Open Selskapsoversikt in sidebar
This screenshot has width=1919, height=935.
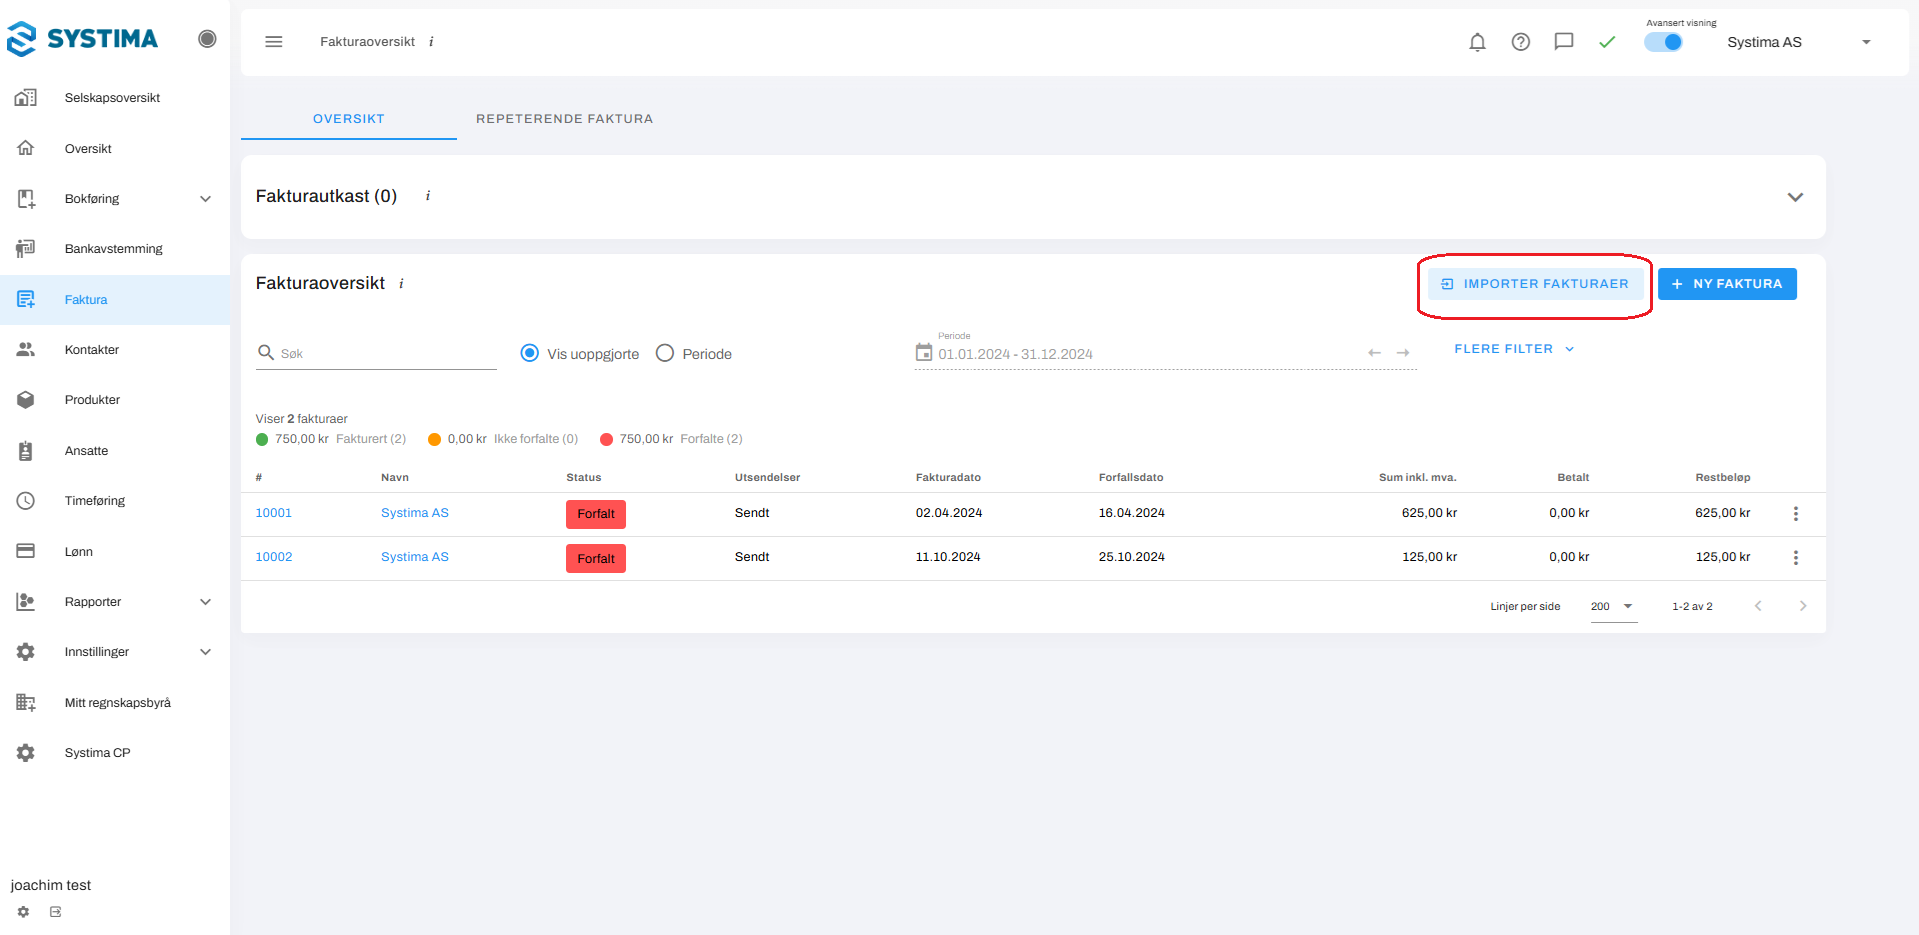115,98
